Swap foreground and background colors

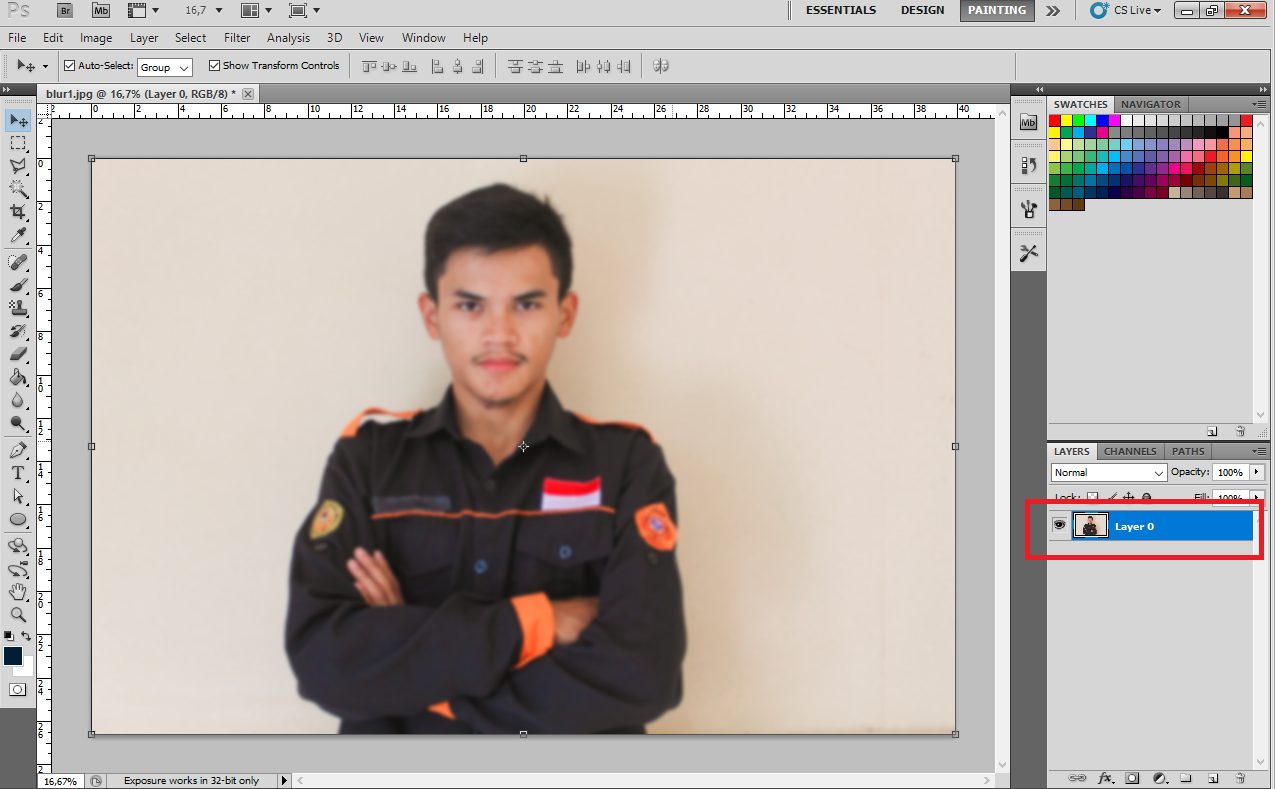tap(27, 636)
